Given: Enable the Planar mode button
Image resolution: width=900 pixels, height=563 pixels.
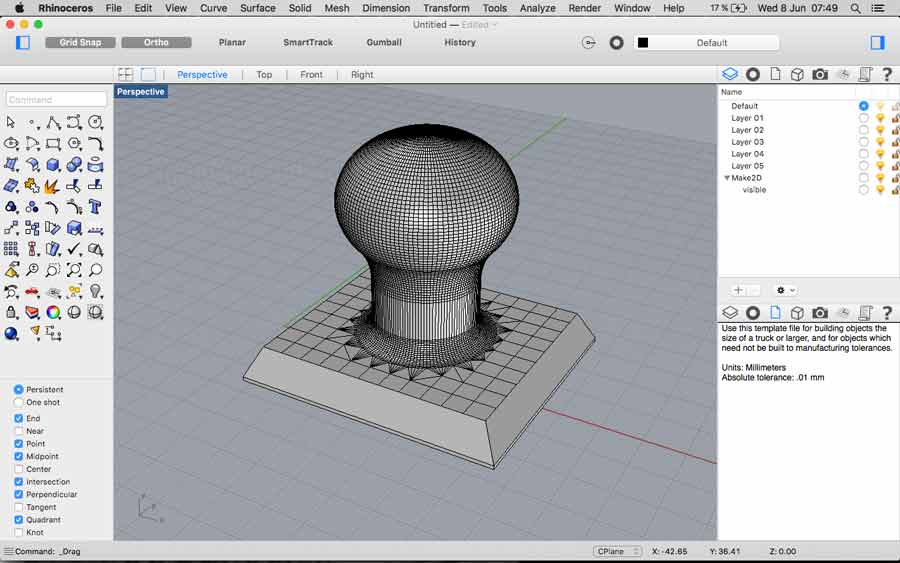Looking at the screenshot, I should [x=232, y=42].
